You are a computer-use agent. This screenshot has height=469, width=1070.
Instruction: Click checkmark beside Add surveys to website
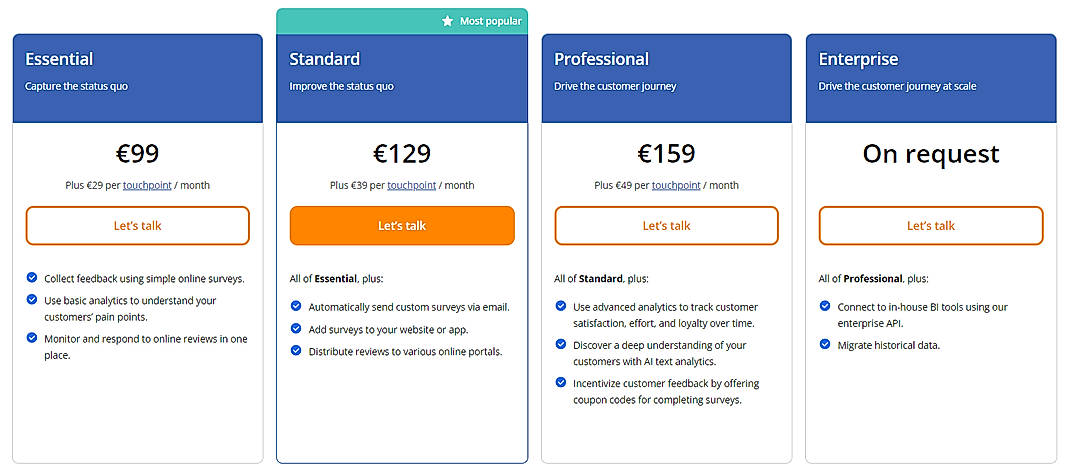tap(296, 328)
